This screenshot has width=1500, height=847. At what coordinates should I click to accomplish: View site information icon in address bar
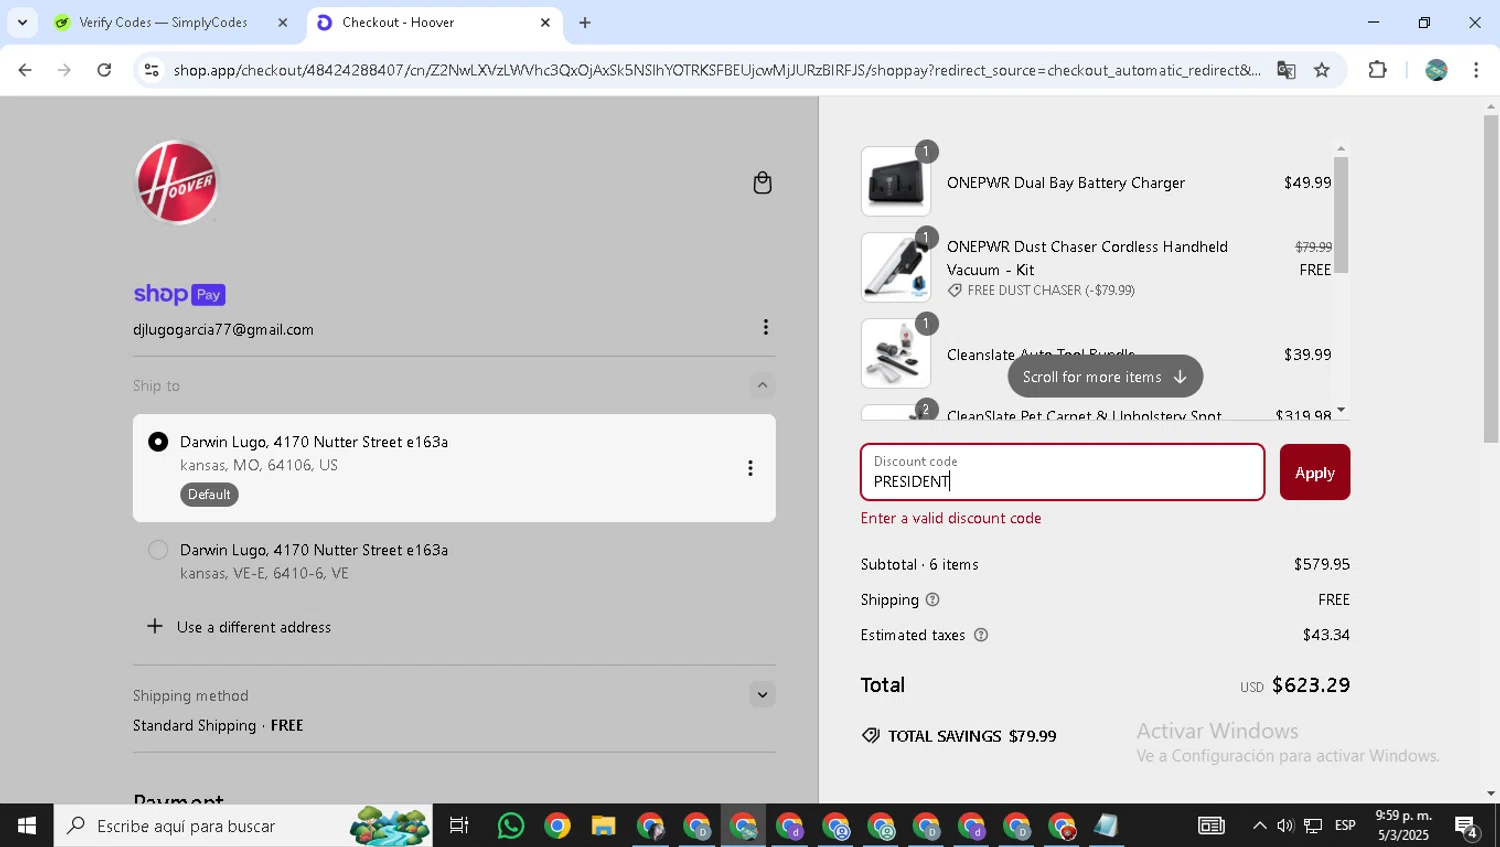(x=151, y=70)
